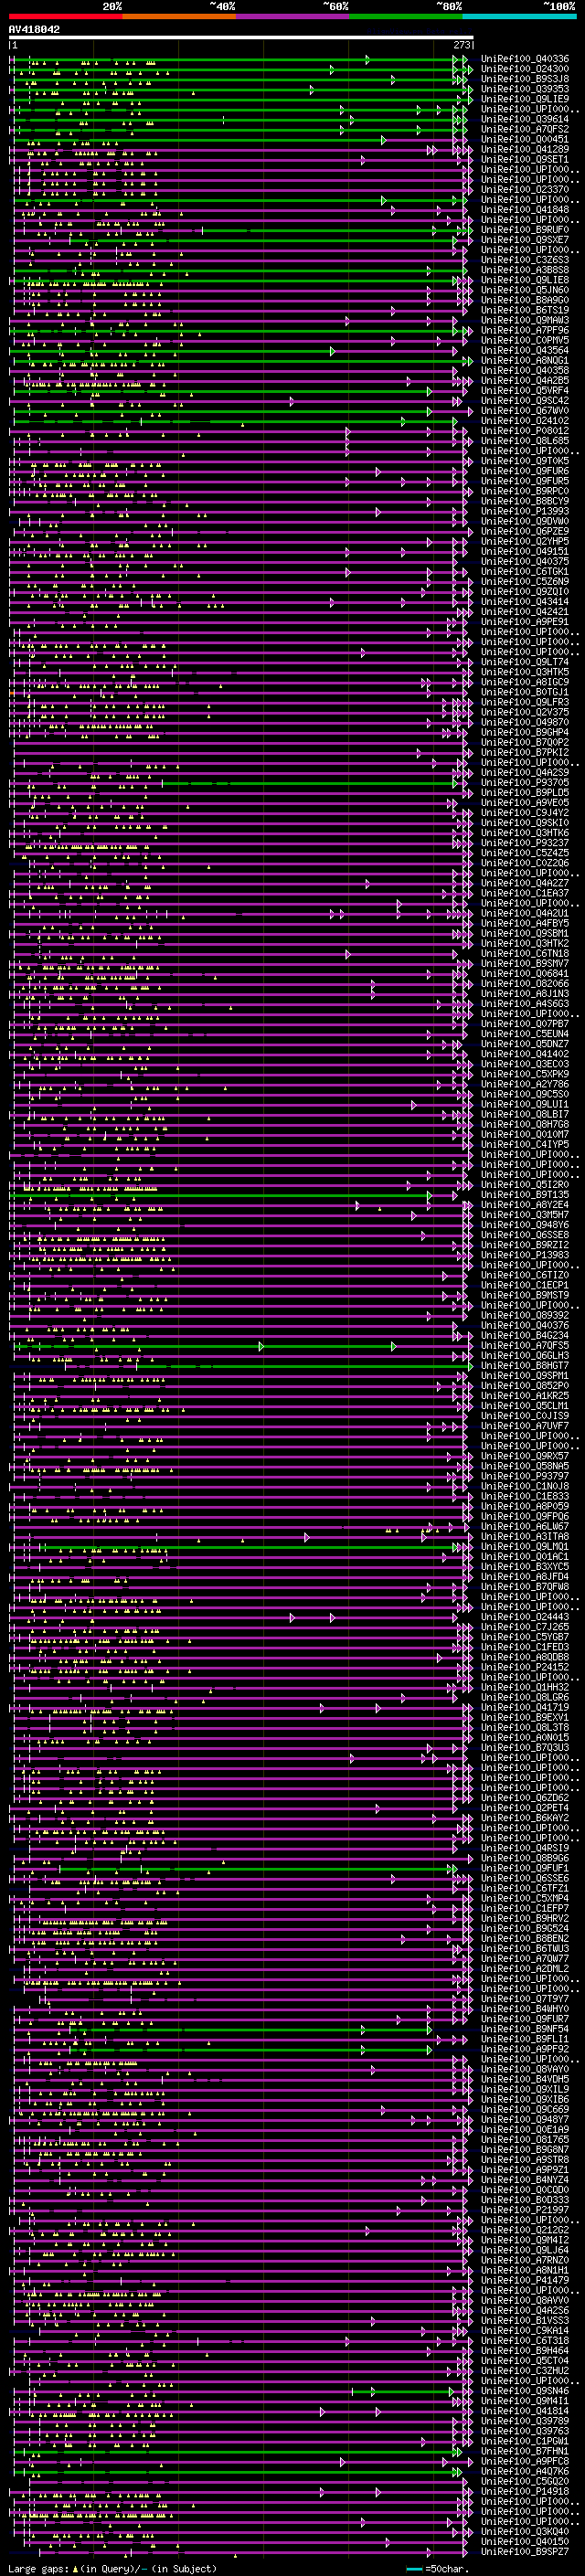
Task: Select the UniRef100_Q5CLM1 label
Action: tap(525, 1405)
